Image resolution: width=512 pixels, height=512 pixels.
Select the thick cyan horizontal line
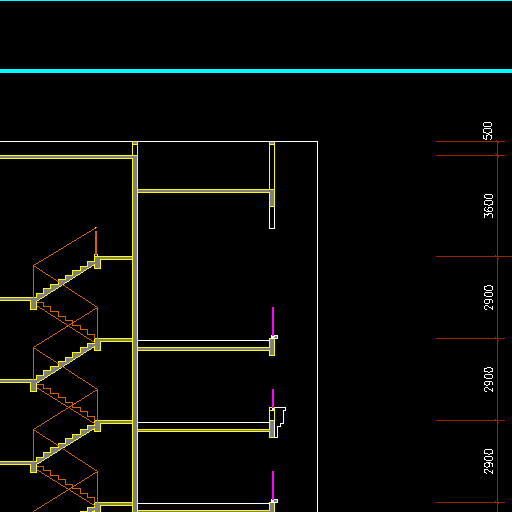click(x=256, y=71)
